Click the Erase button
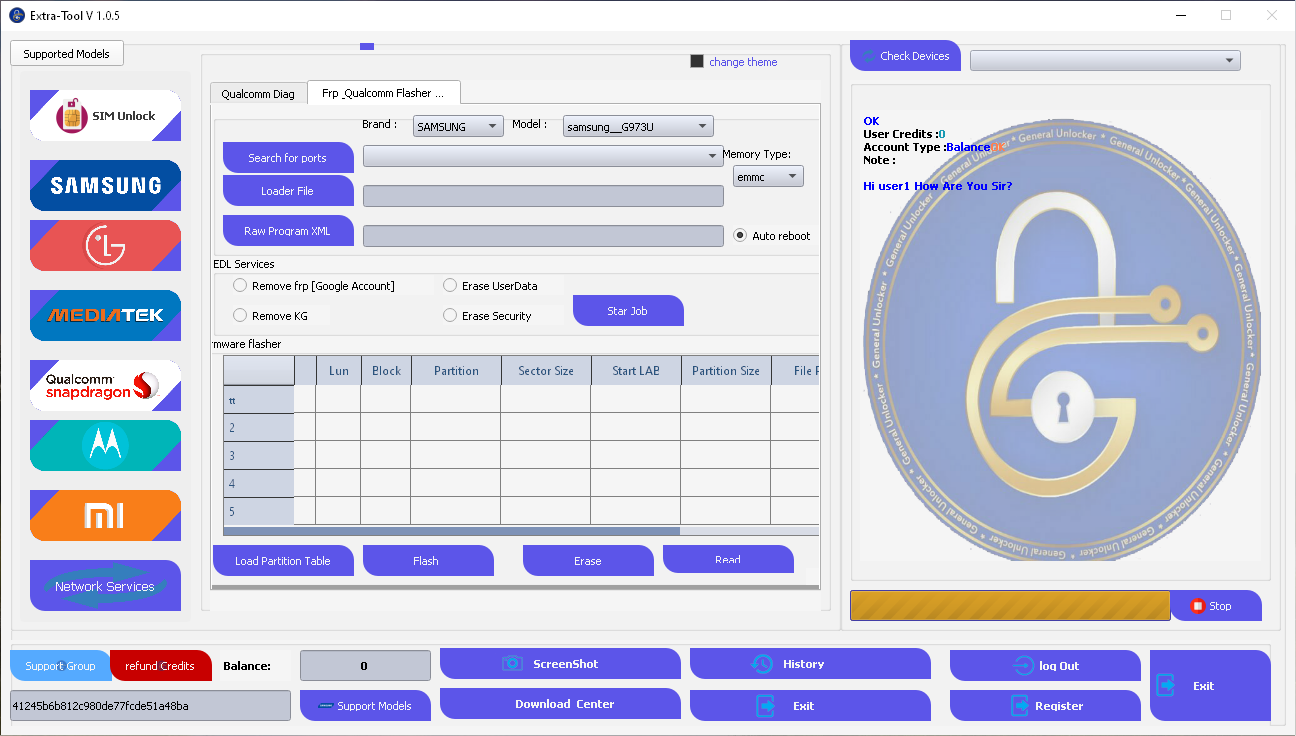This screenshot has height=736, width=1296. 588,561
